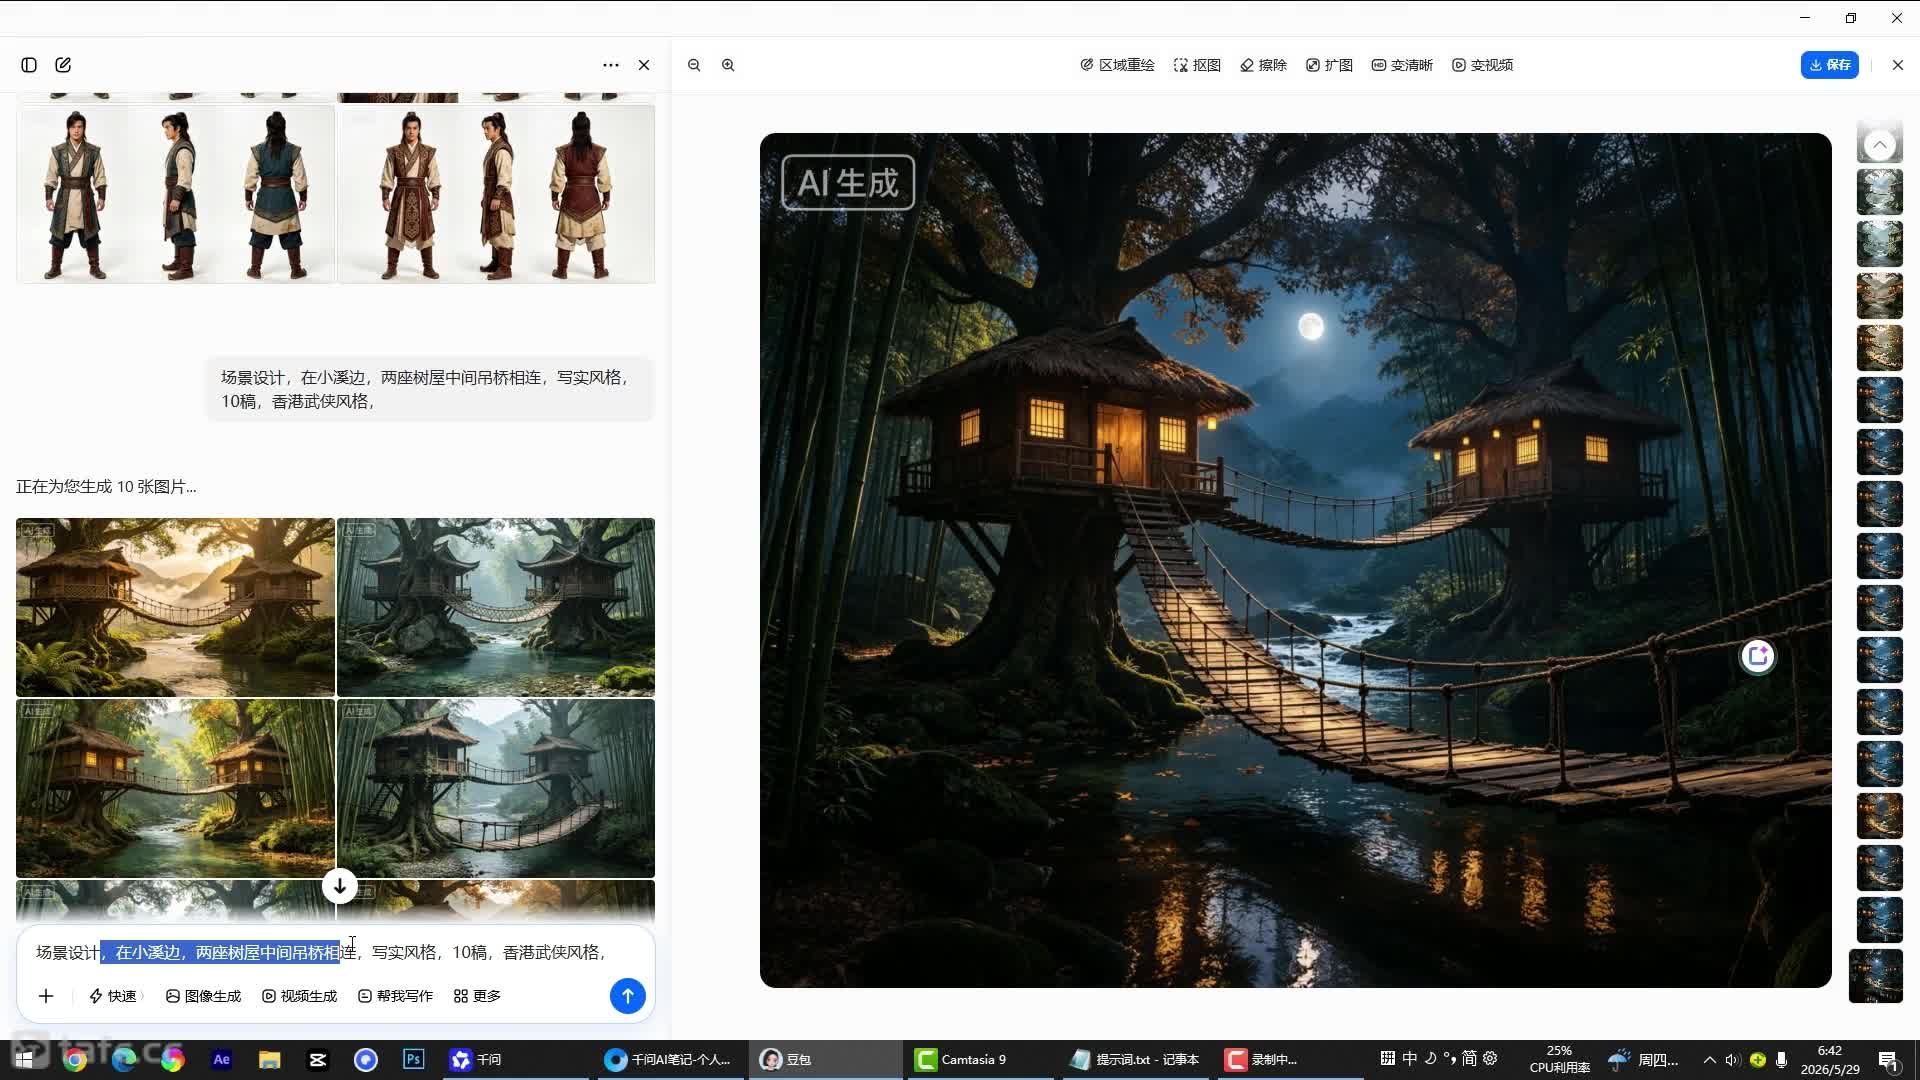The image size is (1920, 1080).
Task: Select 图像生成 image generation mode
Action: tap(203, 996)
